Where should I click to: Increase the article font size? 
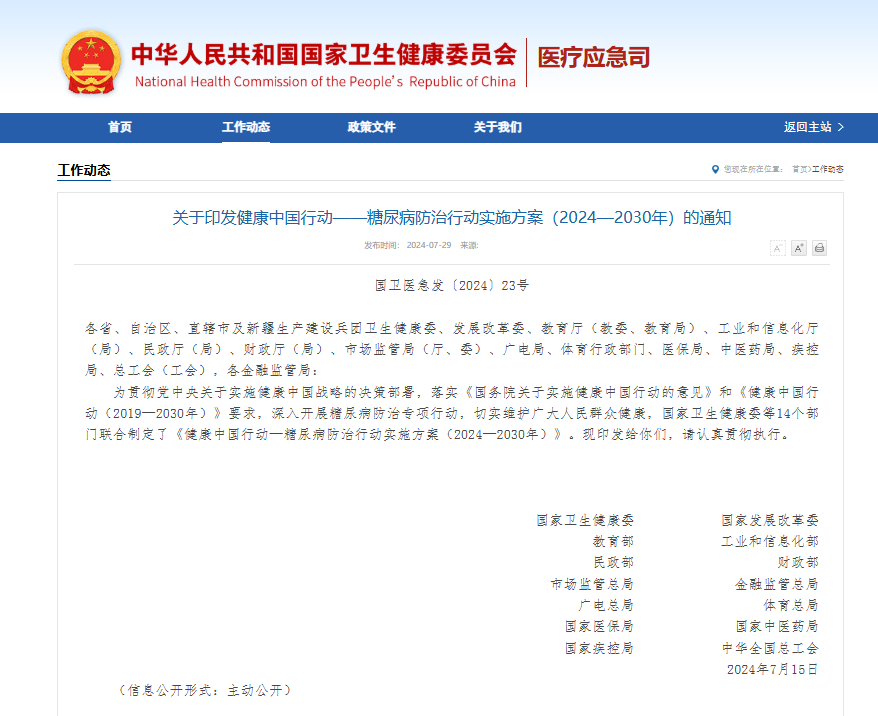point(798,248)
